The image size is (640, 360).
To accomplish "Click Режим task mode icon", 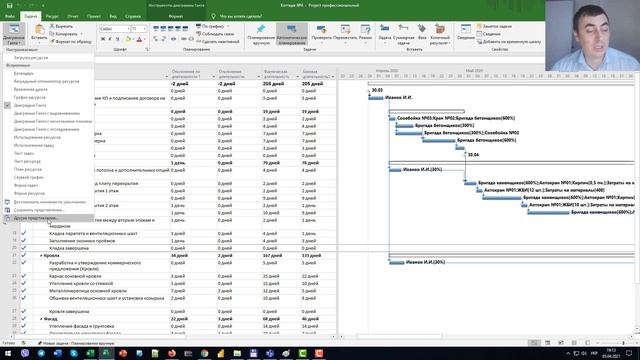I will pyautogui.click(x=365, y=29).
